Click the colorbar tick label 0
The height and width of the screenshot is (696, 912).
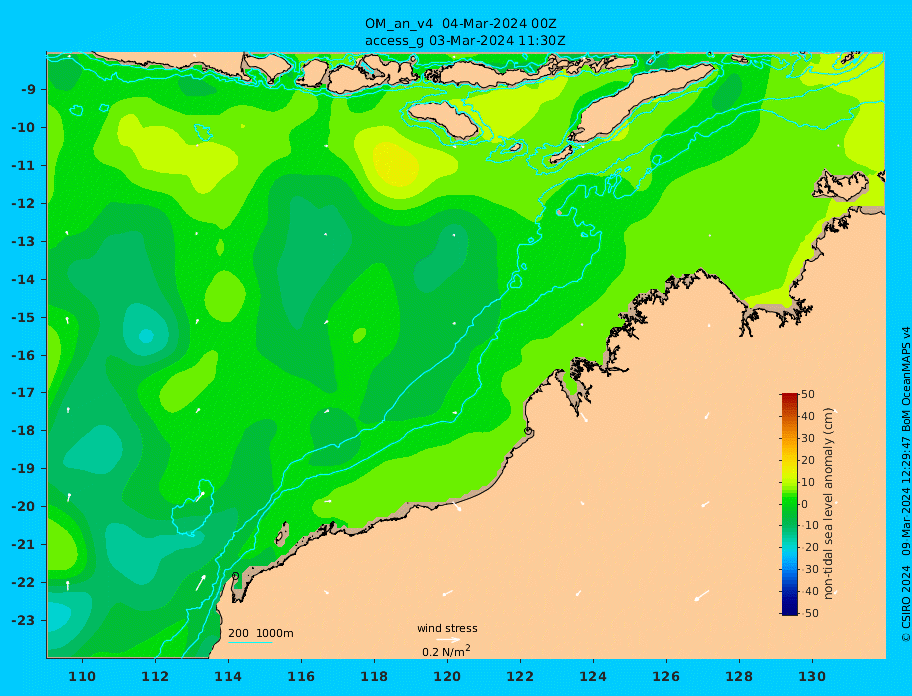coord(804,504)
